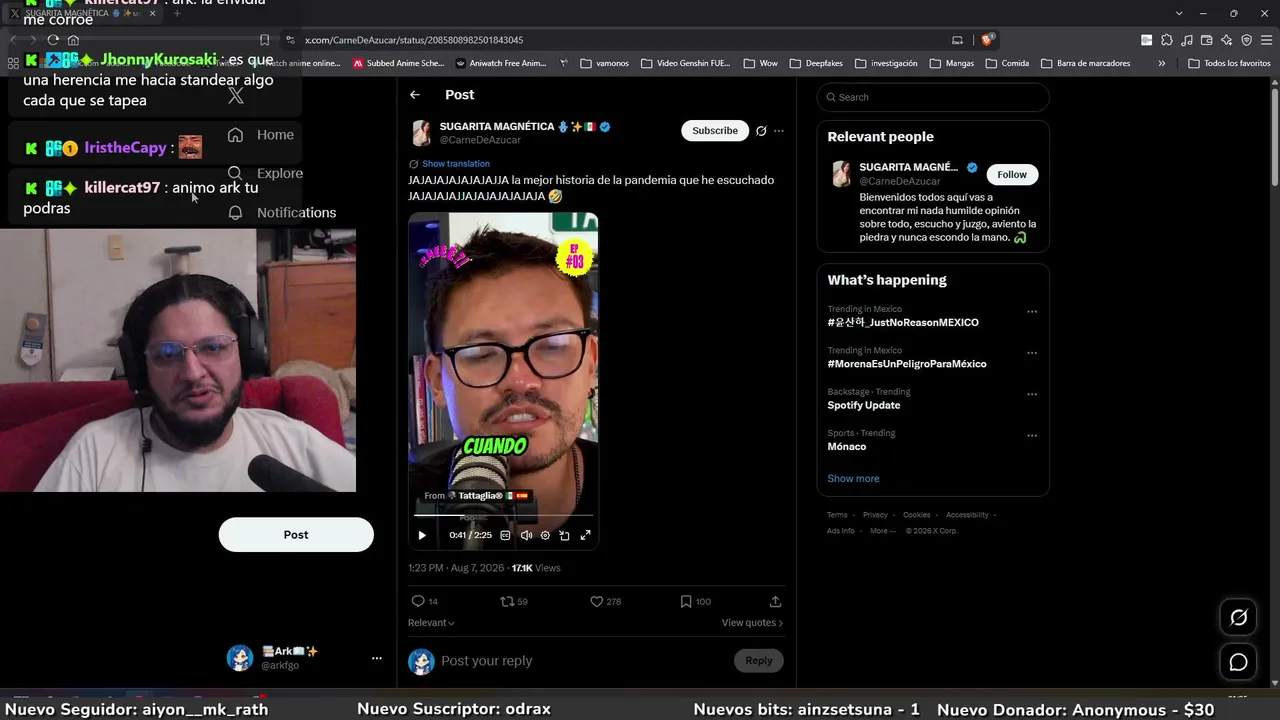Play the video in the post

pos(422,535)
